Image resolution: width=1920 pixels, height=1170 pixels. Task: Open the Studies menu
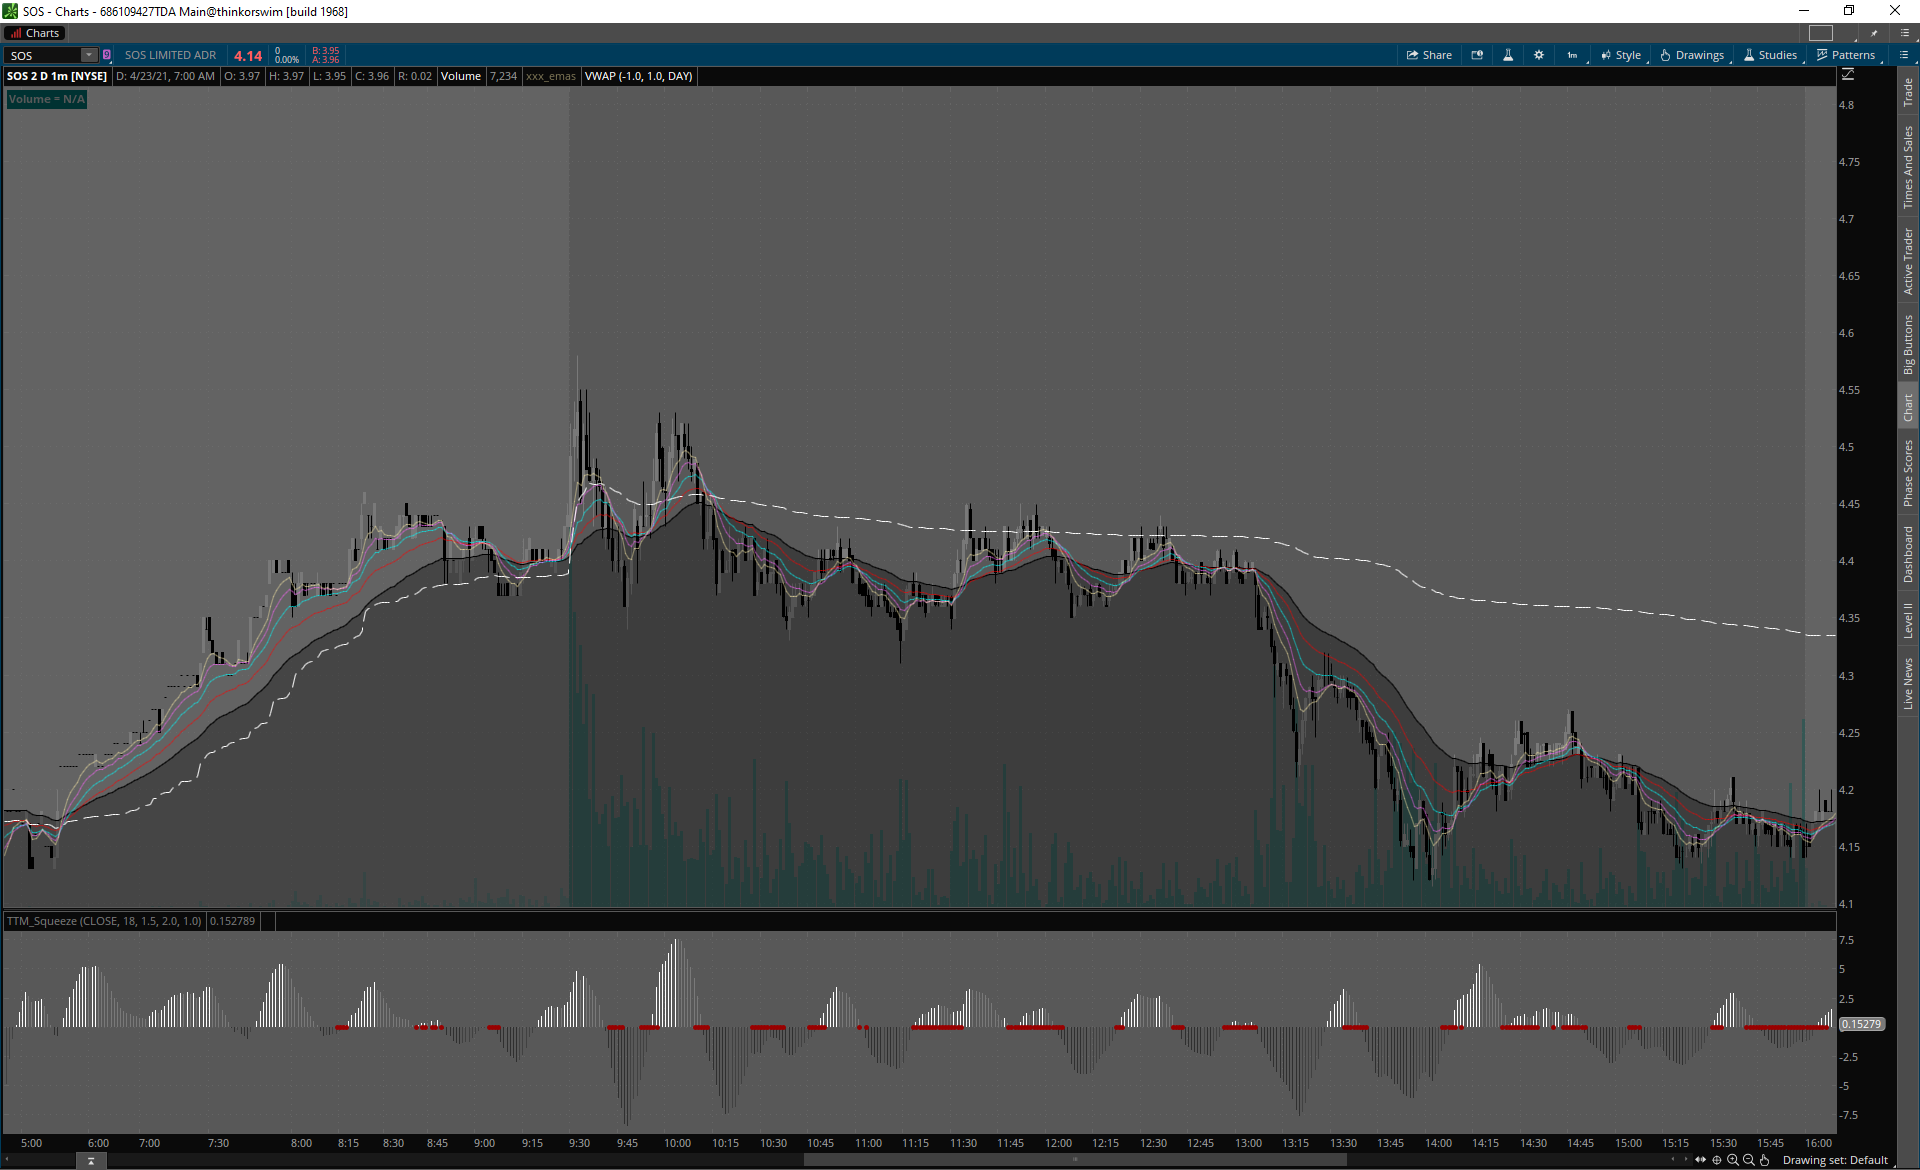click(x=1771, y=55)
